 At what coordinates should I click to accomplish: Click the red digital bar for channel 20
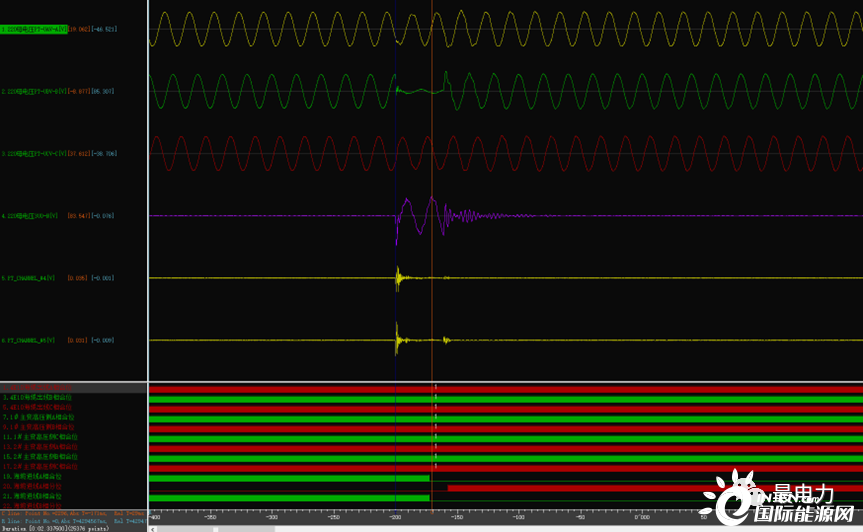pyautogui.click(x=655, y=488)
